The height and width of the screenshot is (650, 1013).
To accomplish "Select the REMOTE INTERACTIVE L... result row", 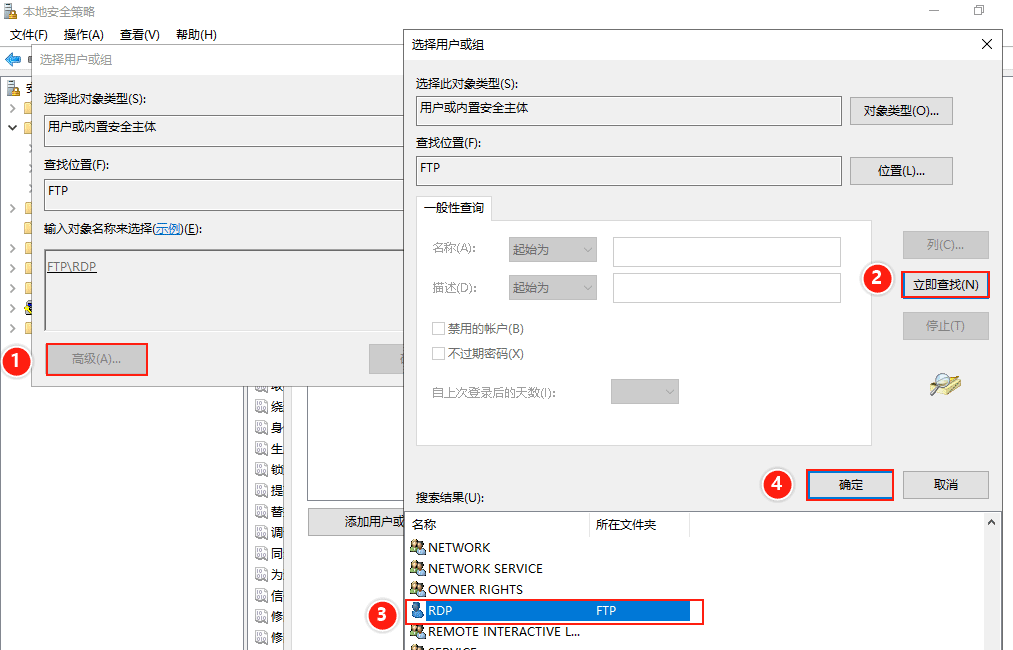I will [x=549, y=631].
